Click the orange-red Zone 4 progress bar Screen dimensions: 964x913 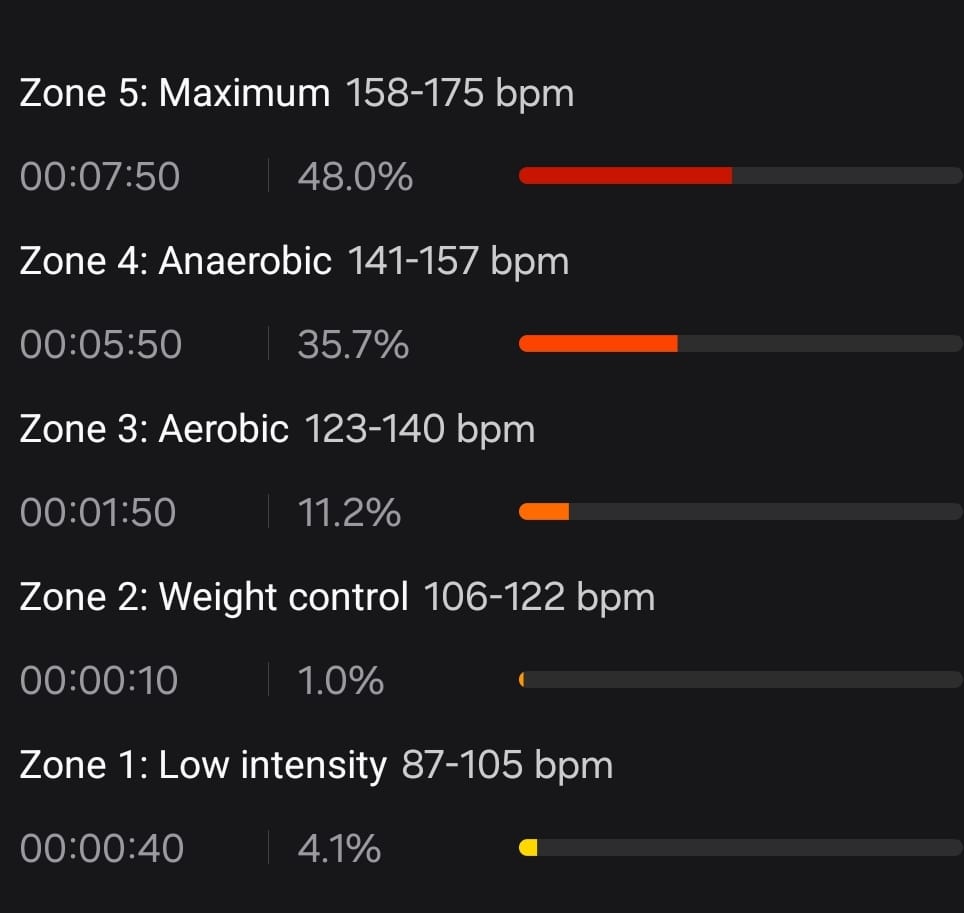pos(598,344)
